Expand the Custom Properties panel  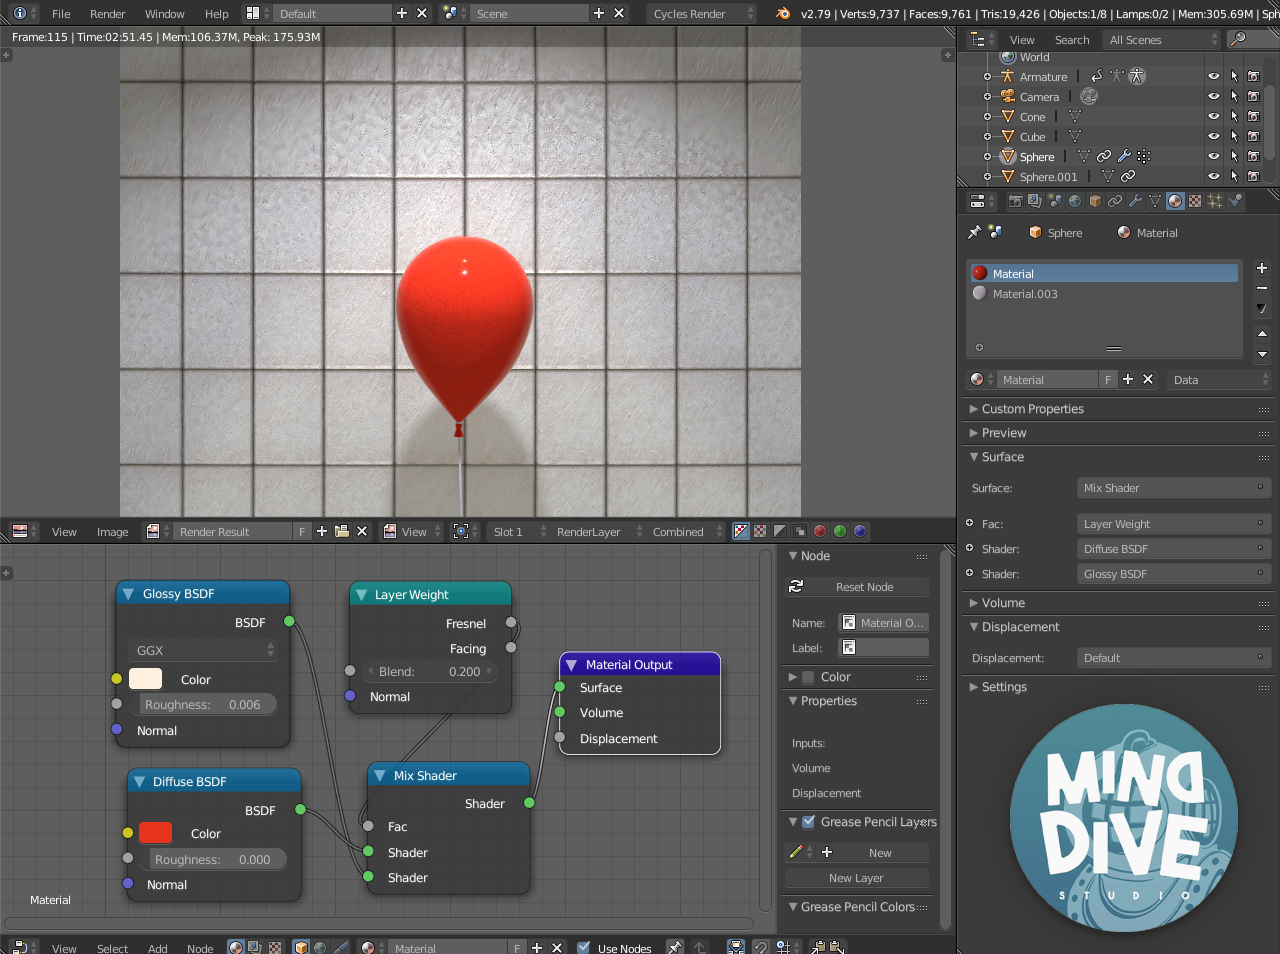point(1032,409)
